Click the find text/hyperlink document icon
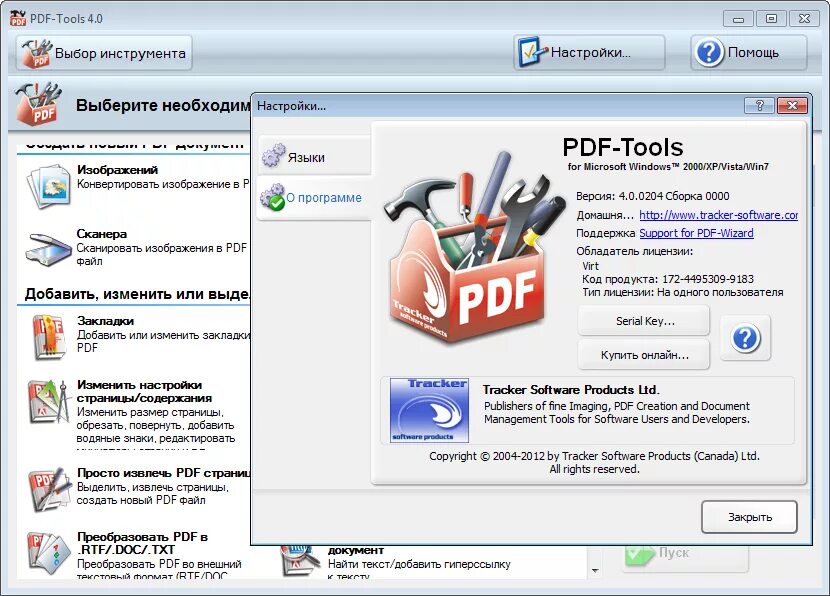 pyautogui.click(x=299, y=562)
